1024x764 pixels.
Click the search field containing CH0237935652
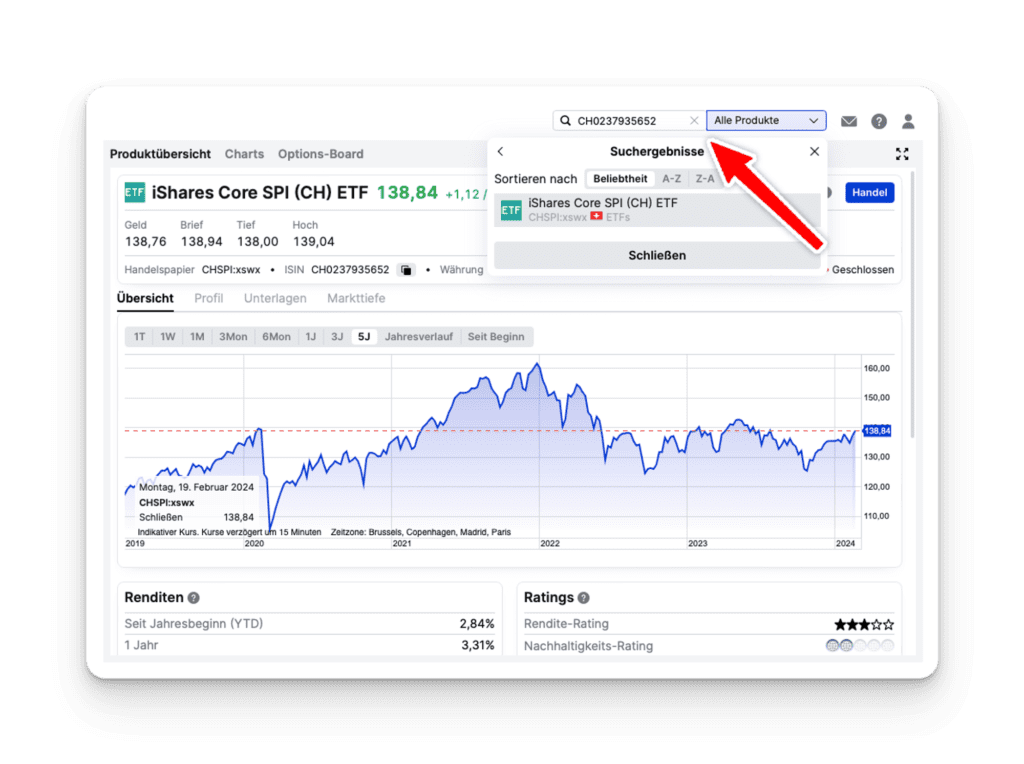[x=631, y=121]
